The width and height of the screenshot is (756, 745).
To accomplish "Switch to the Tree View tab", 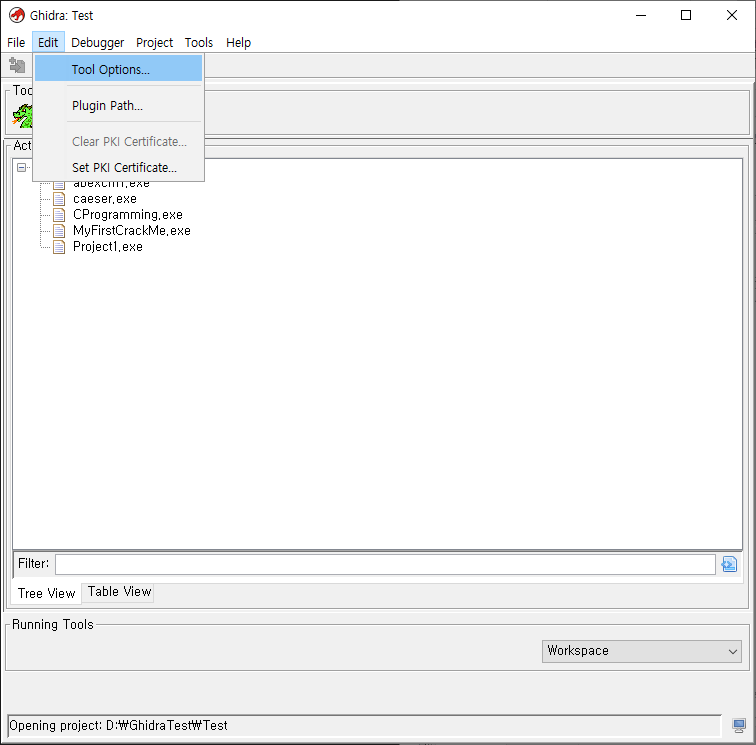I will [46, 593].
